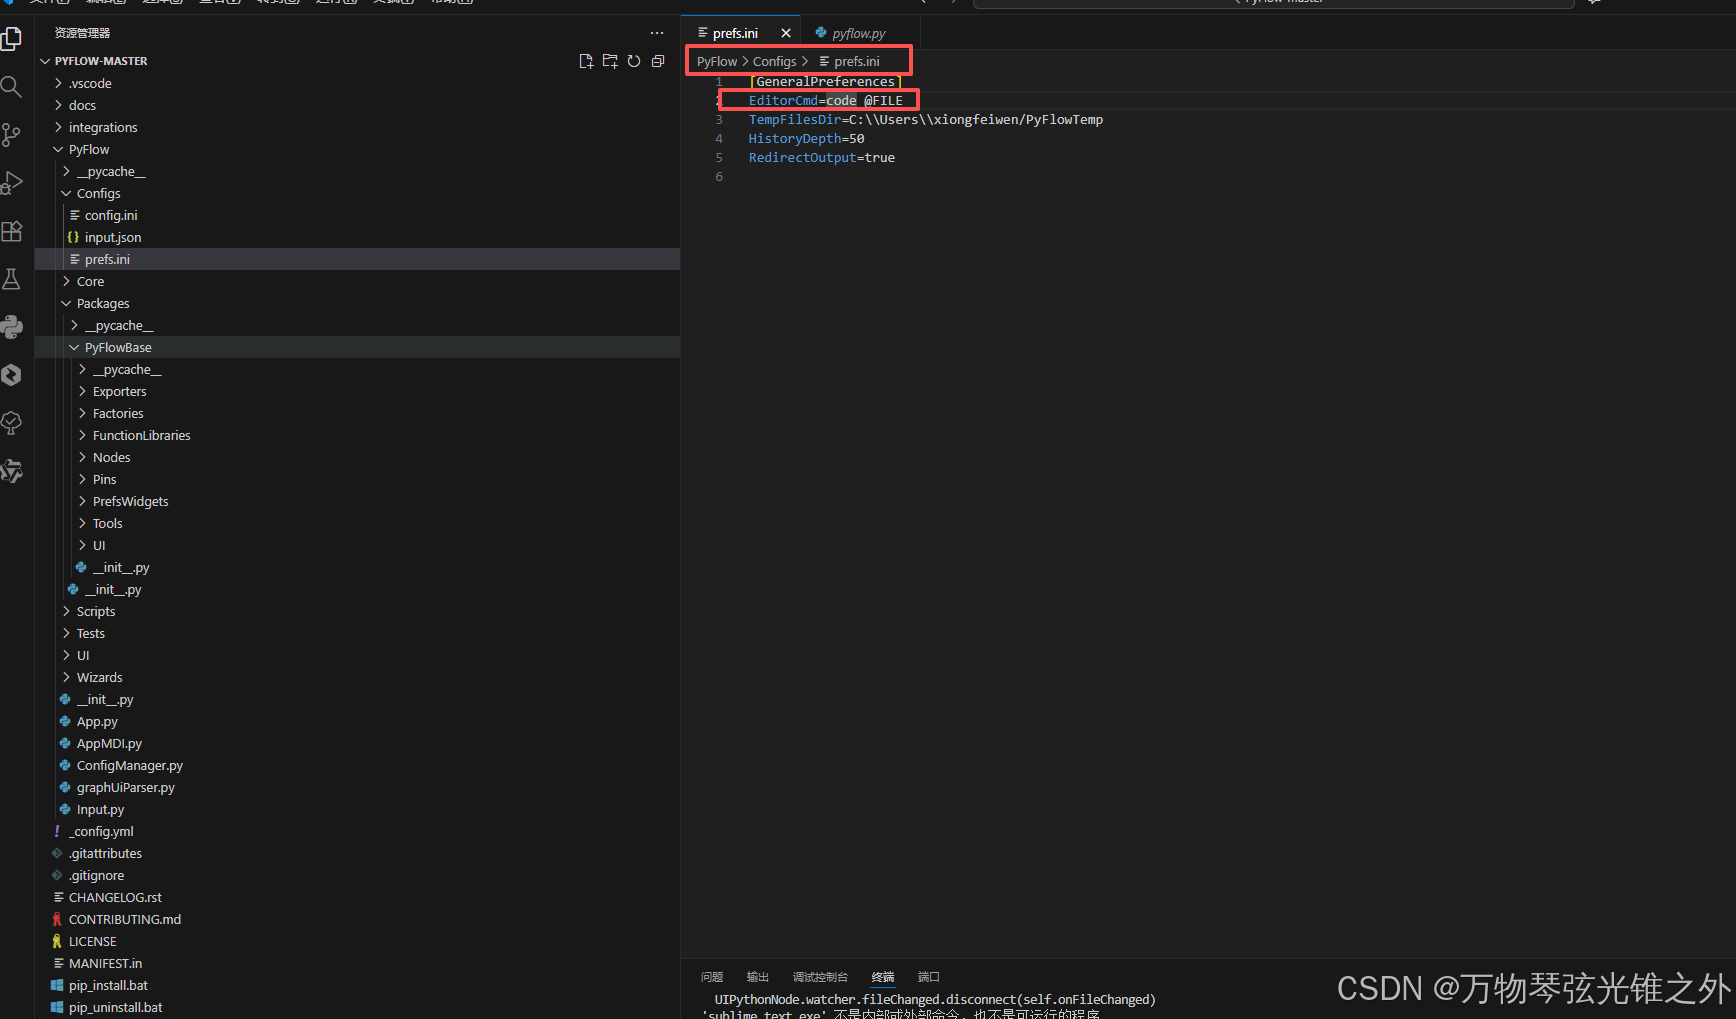
Task: Select the prefs.ini editor tab
Action: tap(735, 33)
